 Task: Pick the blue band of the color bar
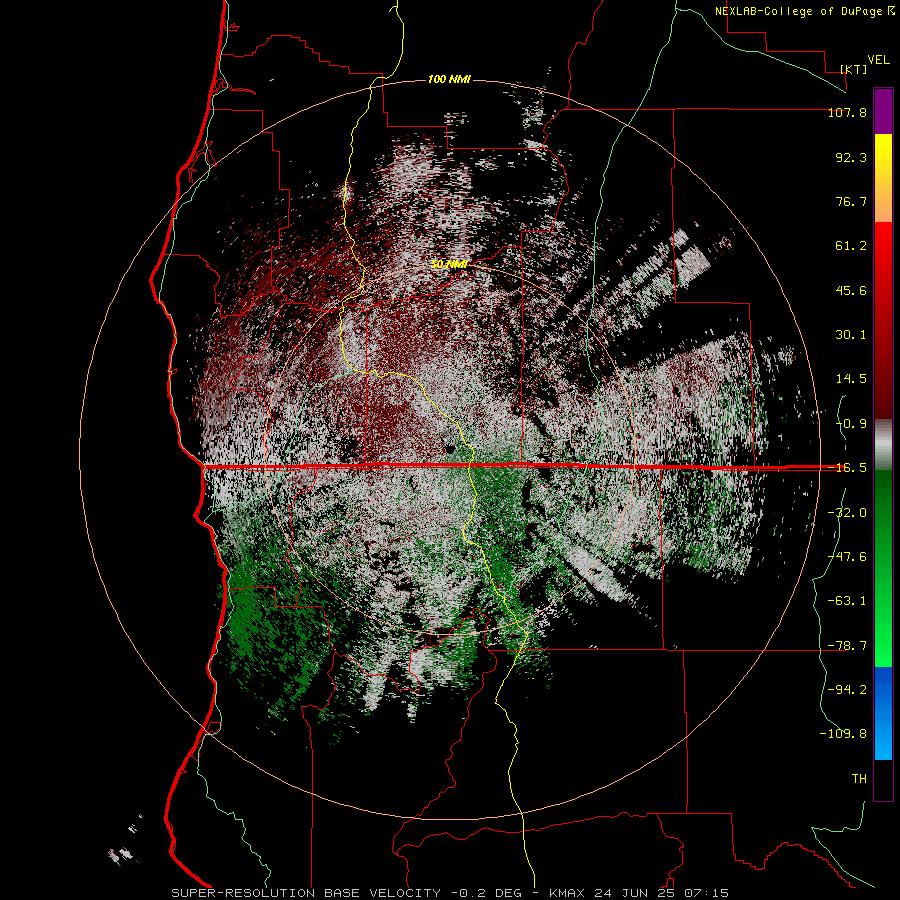(x=883, y=713)
